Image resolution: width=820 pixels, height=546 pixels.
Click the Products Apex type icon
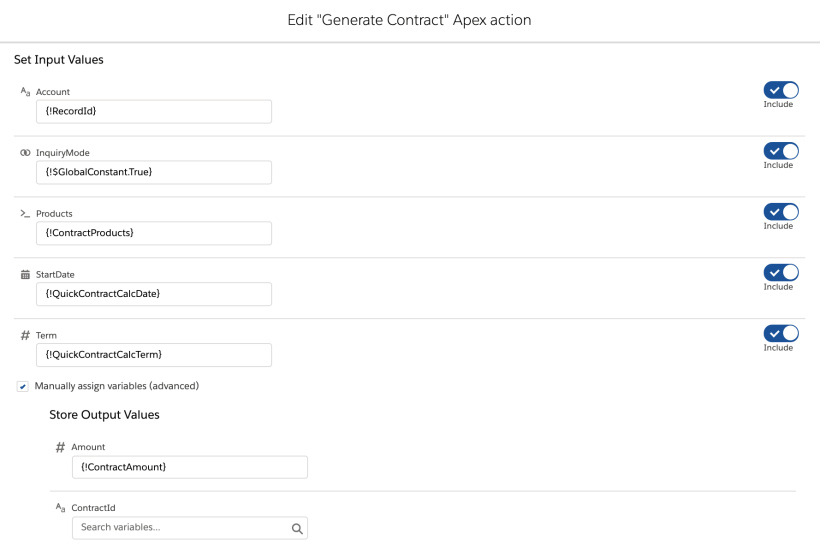(x=25, y=214)
